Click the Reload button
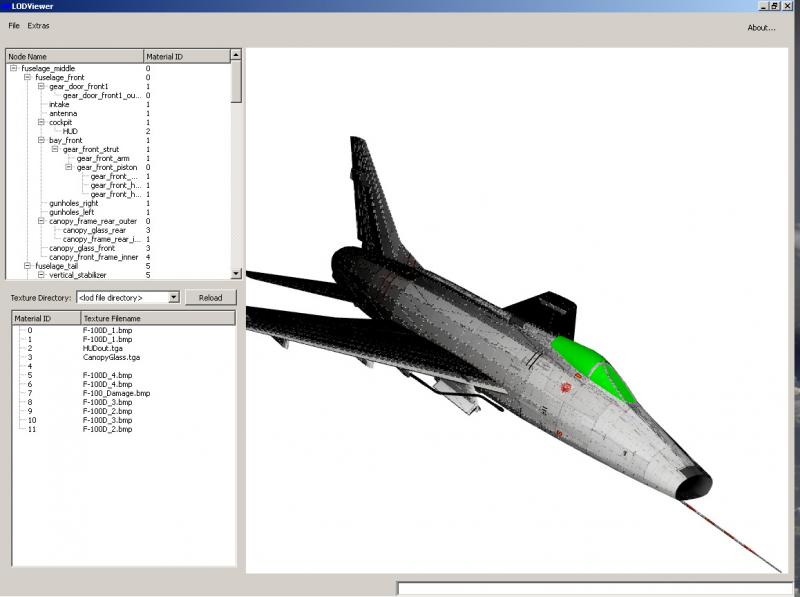Screen dimensions: 800x597 [x=210, y=297]
